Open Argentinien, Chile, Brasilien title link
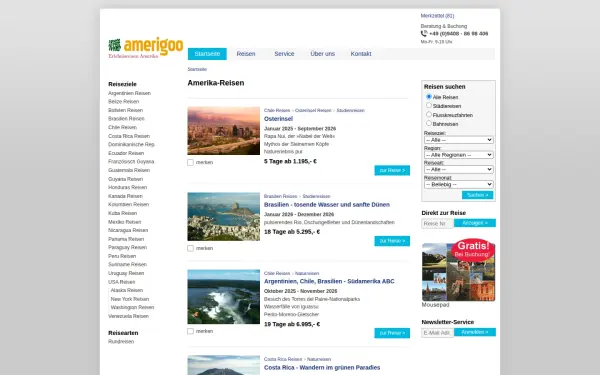 (329, 281)
